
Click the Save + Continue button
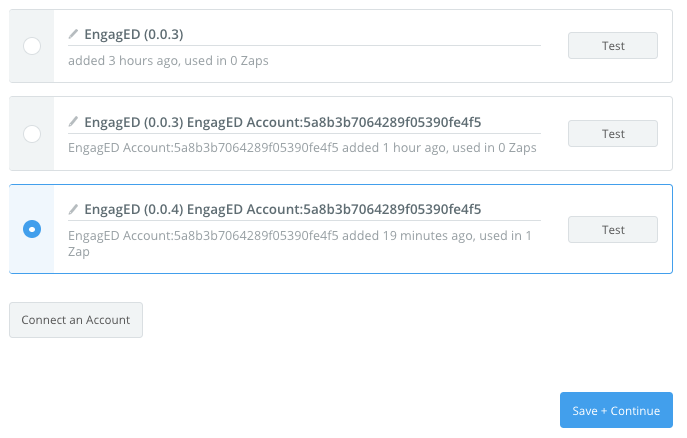(x=616, y=410)
